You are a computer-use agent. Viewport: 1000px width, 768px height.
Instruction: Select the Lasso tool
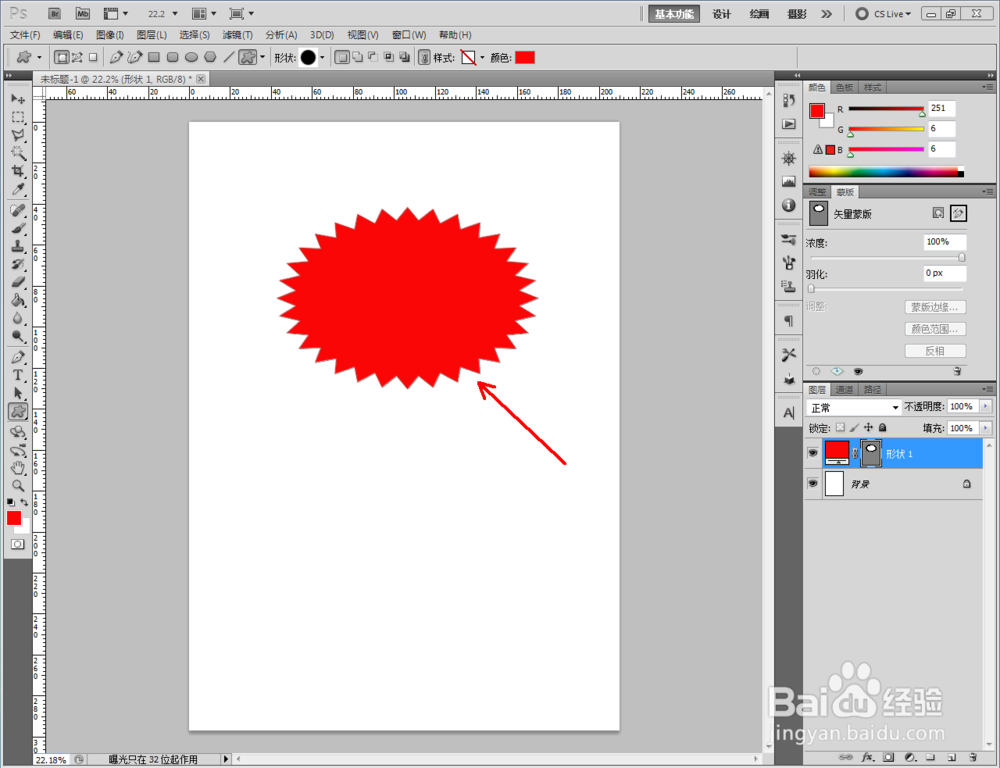pyautogui.click(x=18, y=135)
